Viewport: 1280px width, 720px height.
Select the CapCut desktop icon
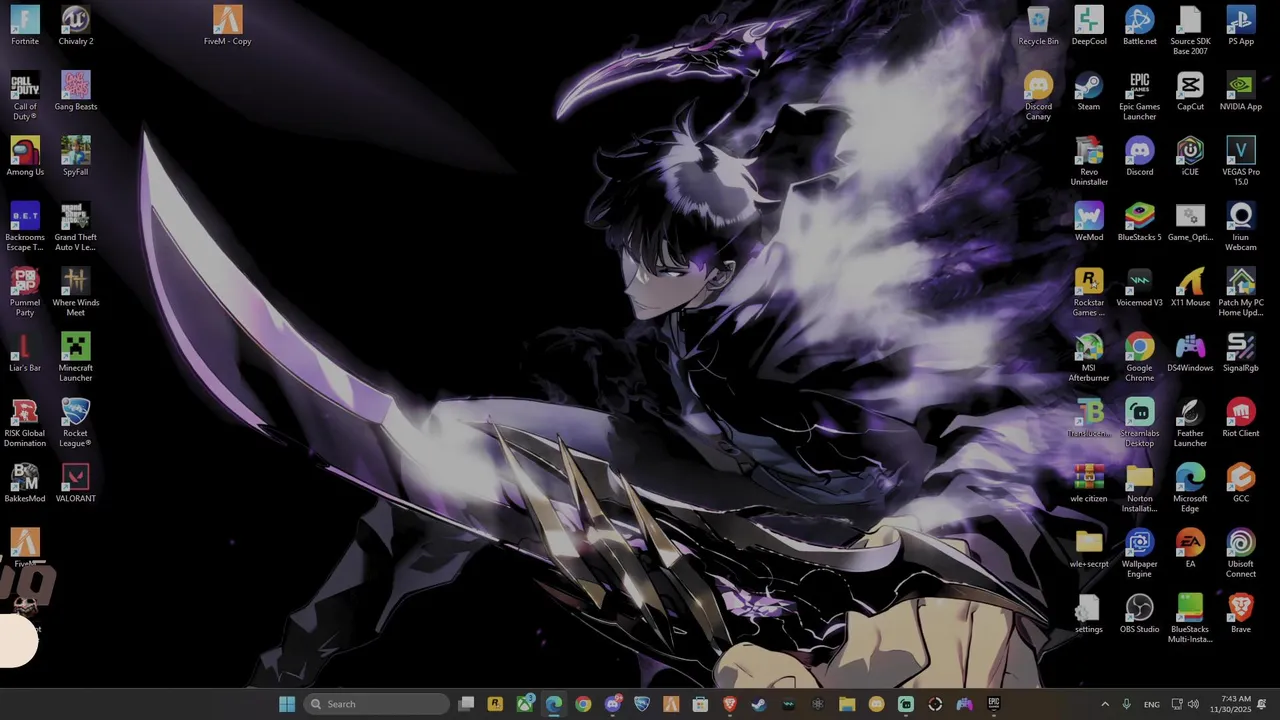pyautogui.click(x=1190, y=91)
